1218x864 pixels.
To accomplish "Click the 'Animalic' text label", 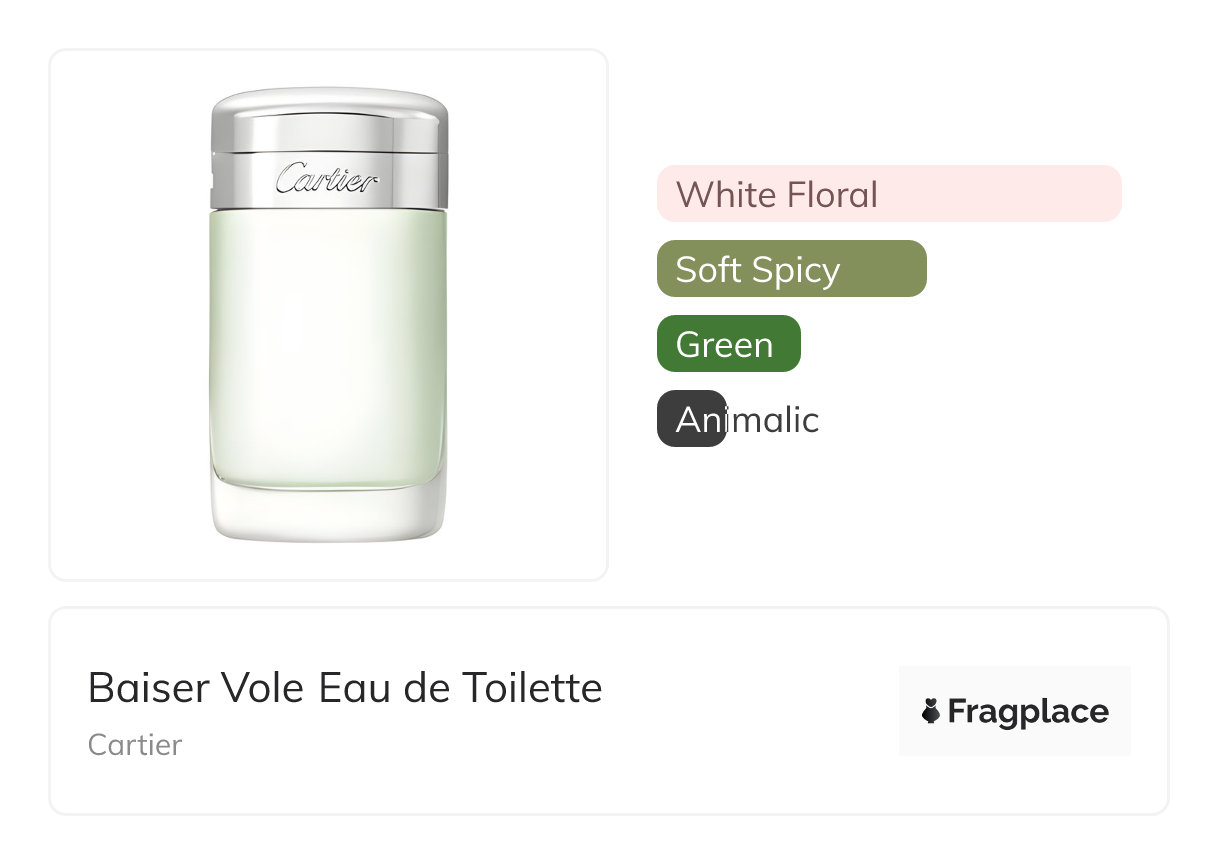I will tap(748, 420).
